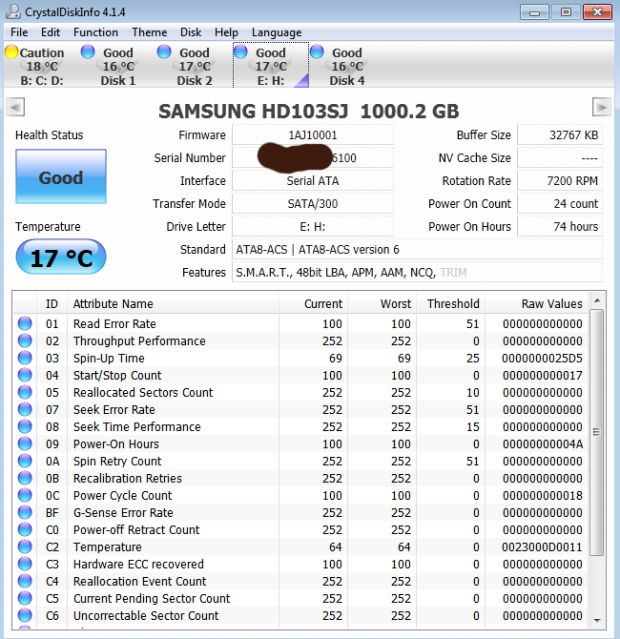The width and height of the screenshot is (620, 639).
Task: Select raw value 0023000D0011 in Temperature row
Action: [x=542, y=546]
